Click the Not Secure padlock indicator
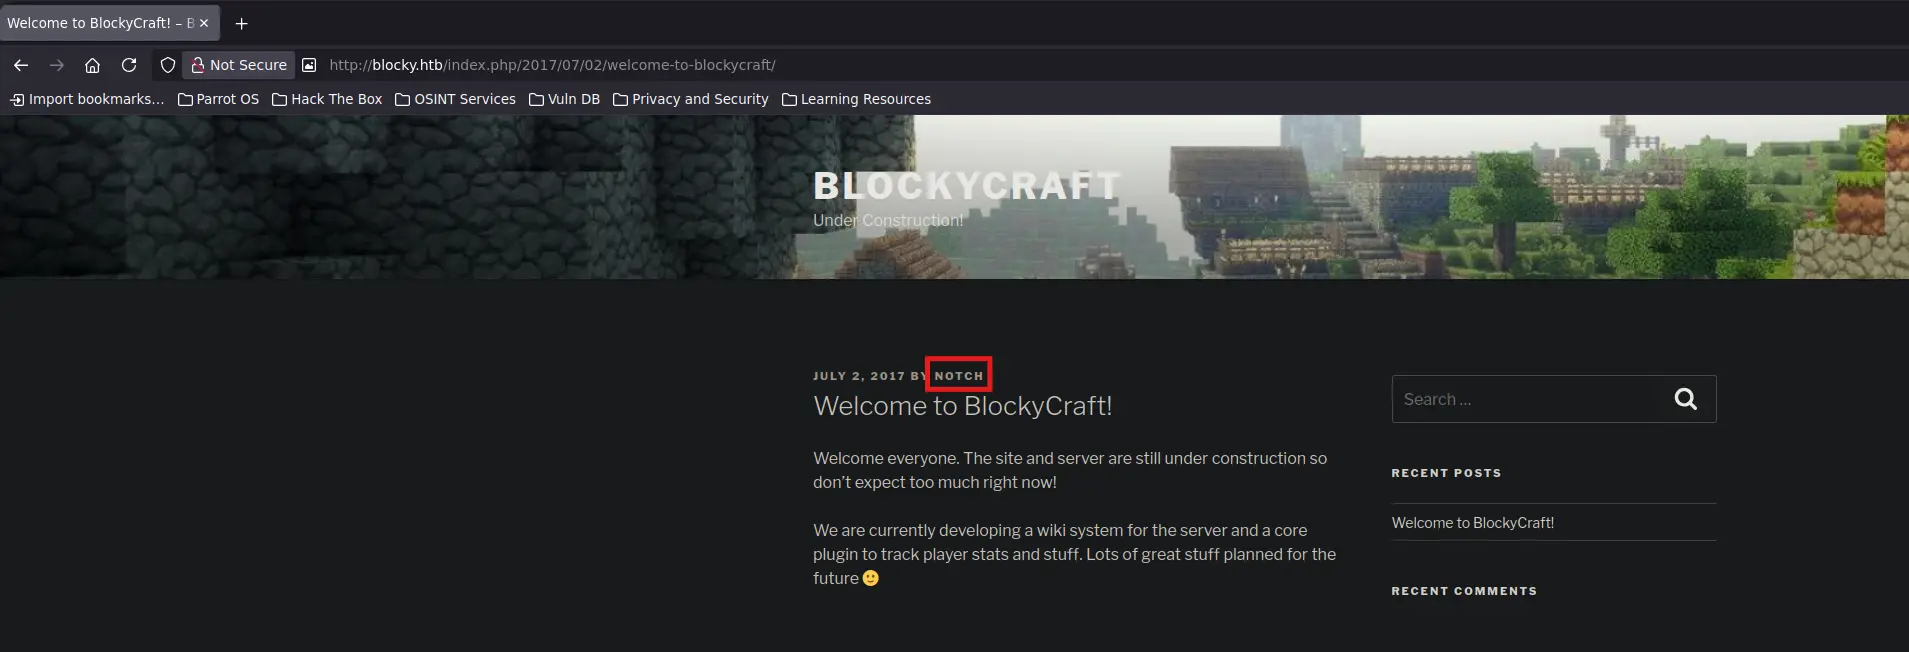The width and height of the screenshot is (1909, 652). pyautogui.click(x=239, y=65)
